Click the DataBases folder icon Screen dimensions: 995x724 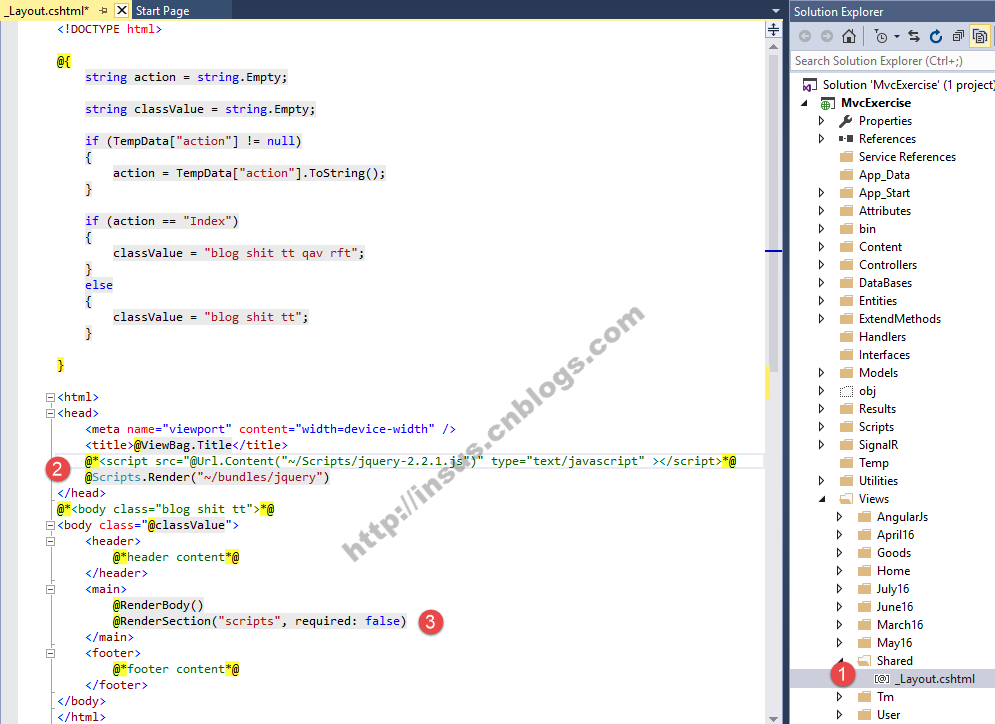846,283
